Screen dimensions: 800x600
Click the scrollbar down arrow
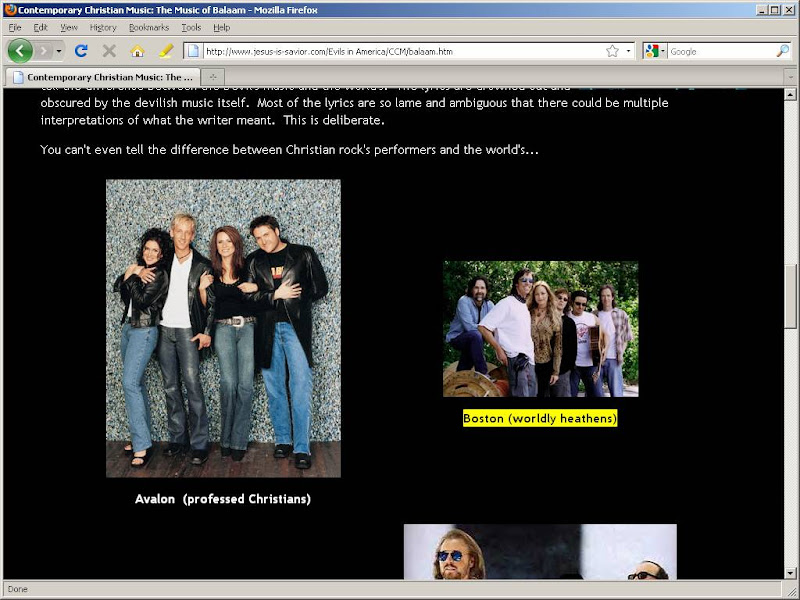click(x=790, y=573)
